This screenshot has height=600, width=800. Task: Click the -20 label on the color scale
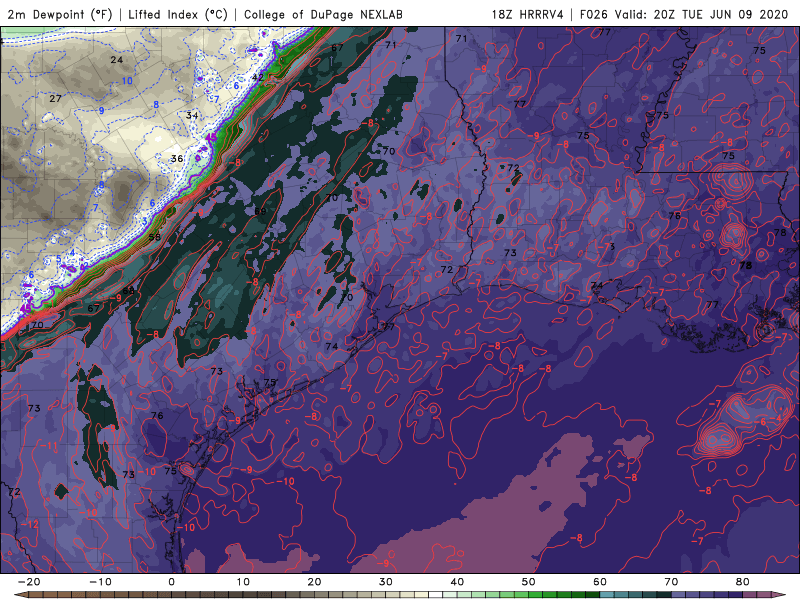point(29,582)
